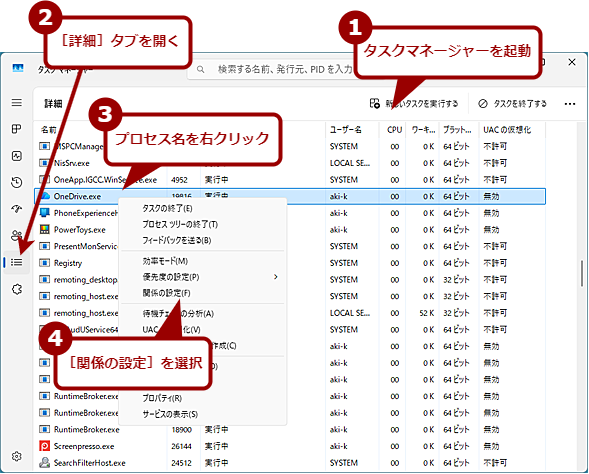Screen dimensions: 589x474
Task: Click PID 24512 cell
Action: pyautogui.click(x=181, y=463)
